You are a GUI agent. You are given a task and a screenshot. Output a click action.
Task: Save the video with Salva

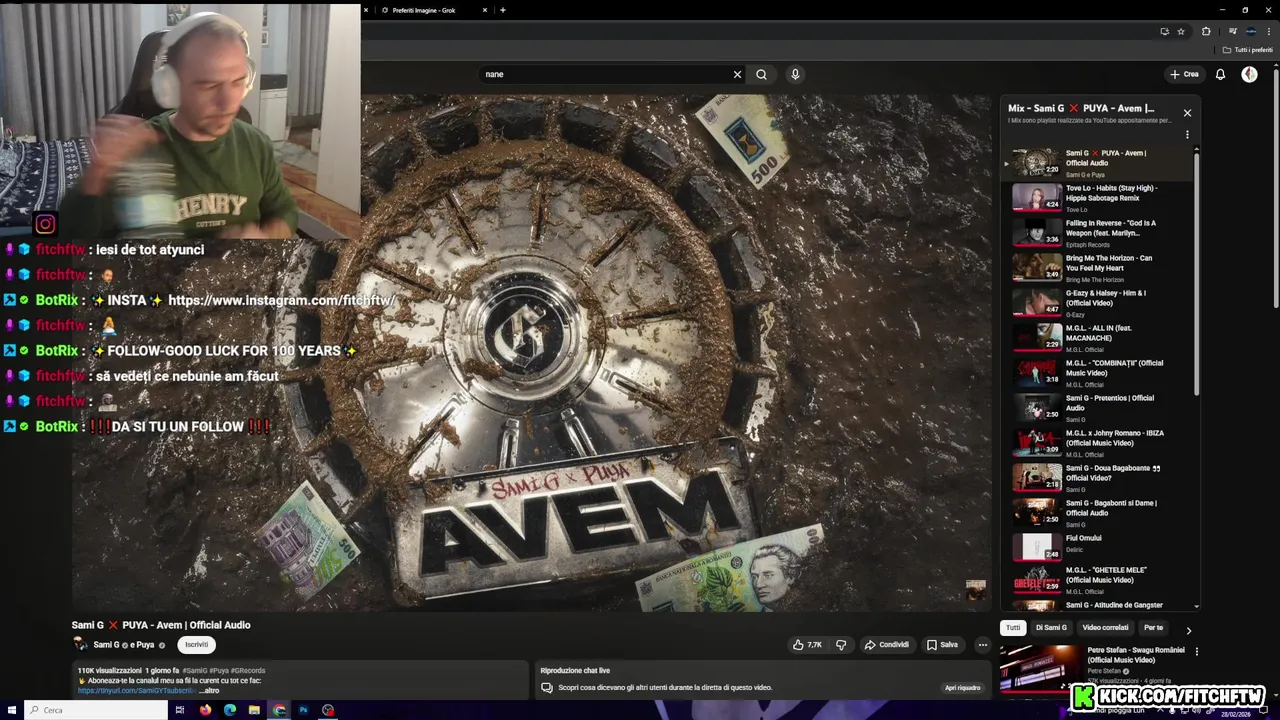click(942, 645)
